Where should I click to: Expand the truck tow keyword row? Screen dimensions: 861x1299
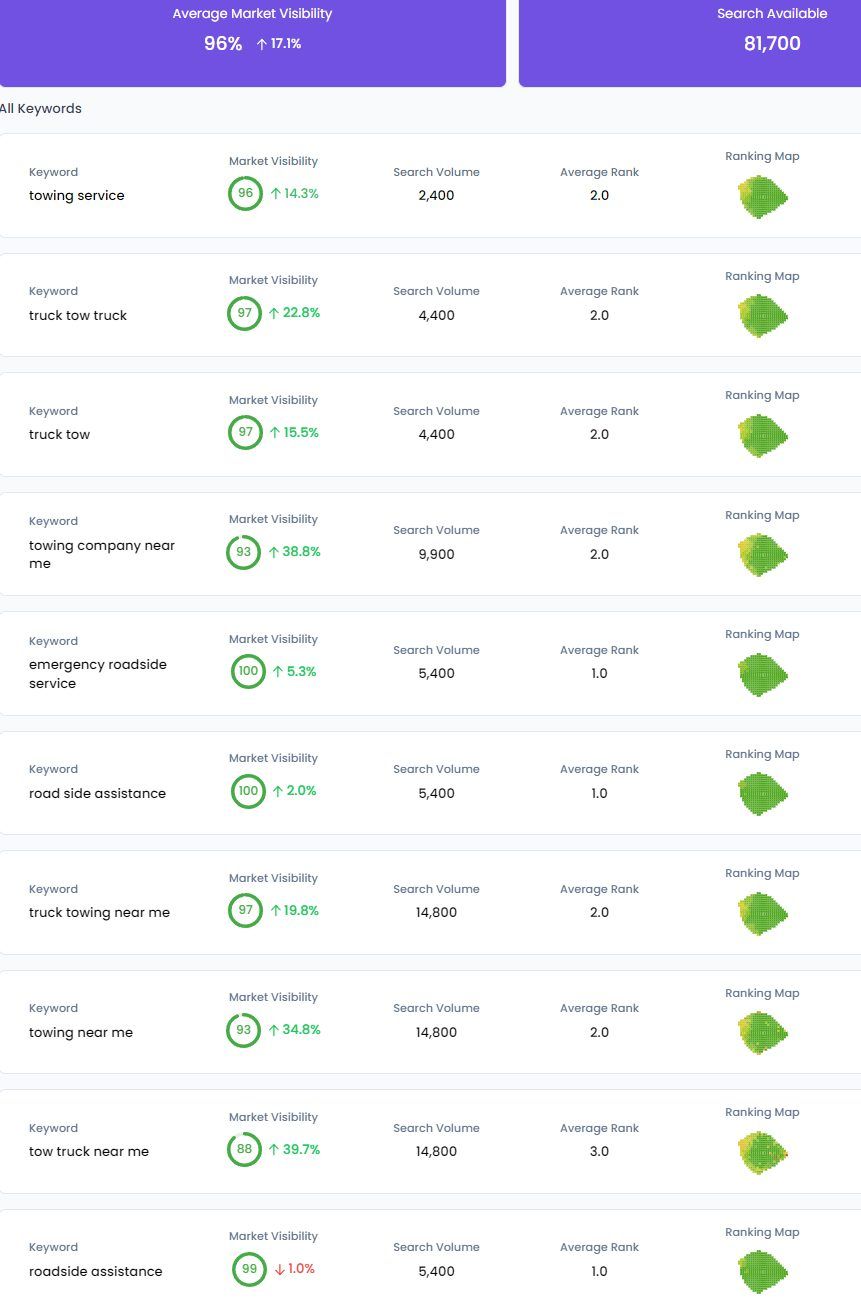coord(430,434)
